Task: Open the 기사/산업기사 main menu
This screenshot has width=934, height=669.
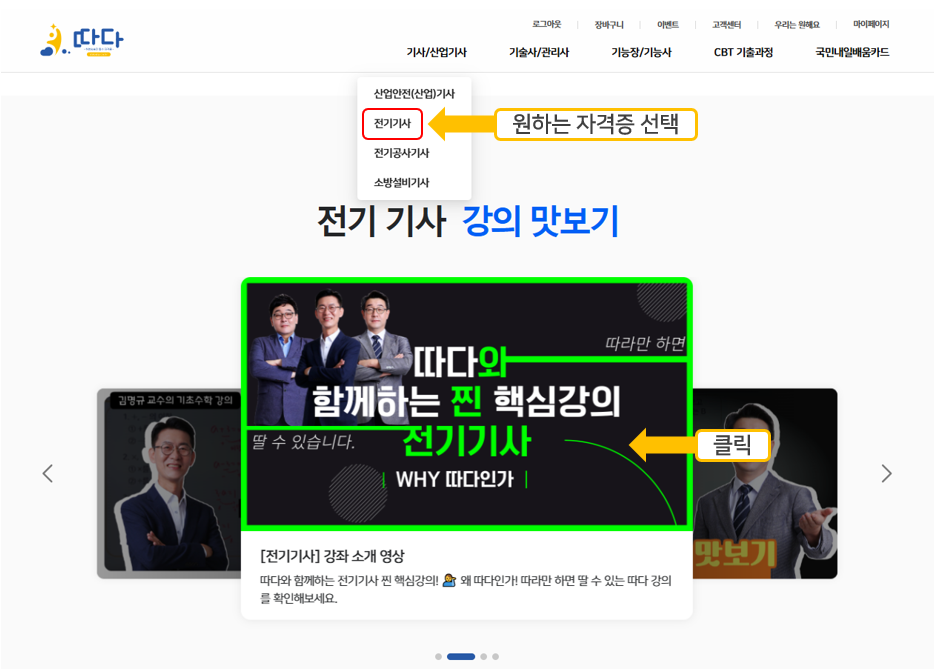Action: pyautogui.click(x=437, y=52)
